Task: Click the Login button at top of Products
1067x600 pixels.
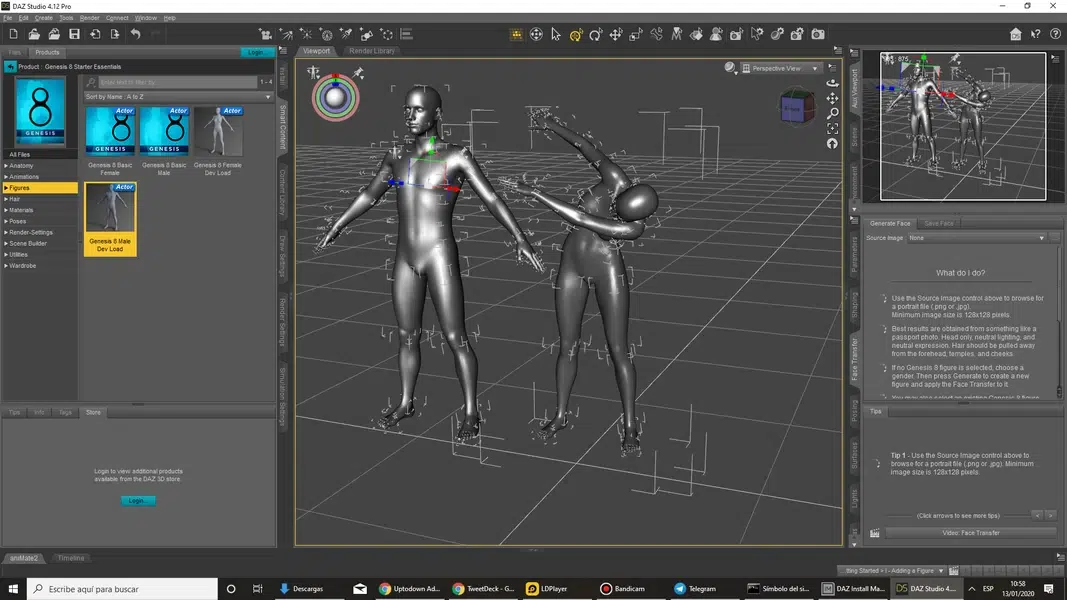Action: click(x=256, y=52)
